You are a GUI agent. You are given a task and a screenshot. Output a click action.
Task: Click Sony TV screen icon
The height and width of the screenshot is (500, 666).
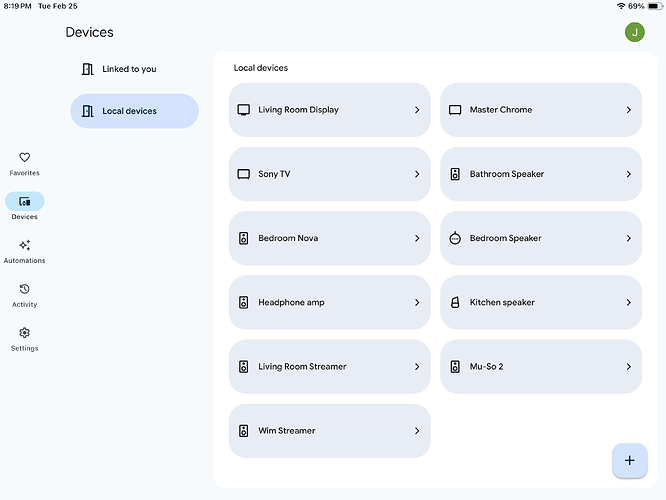coord(243,174)
